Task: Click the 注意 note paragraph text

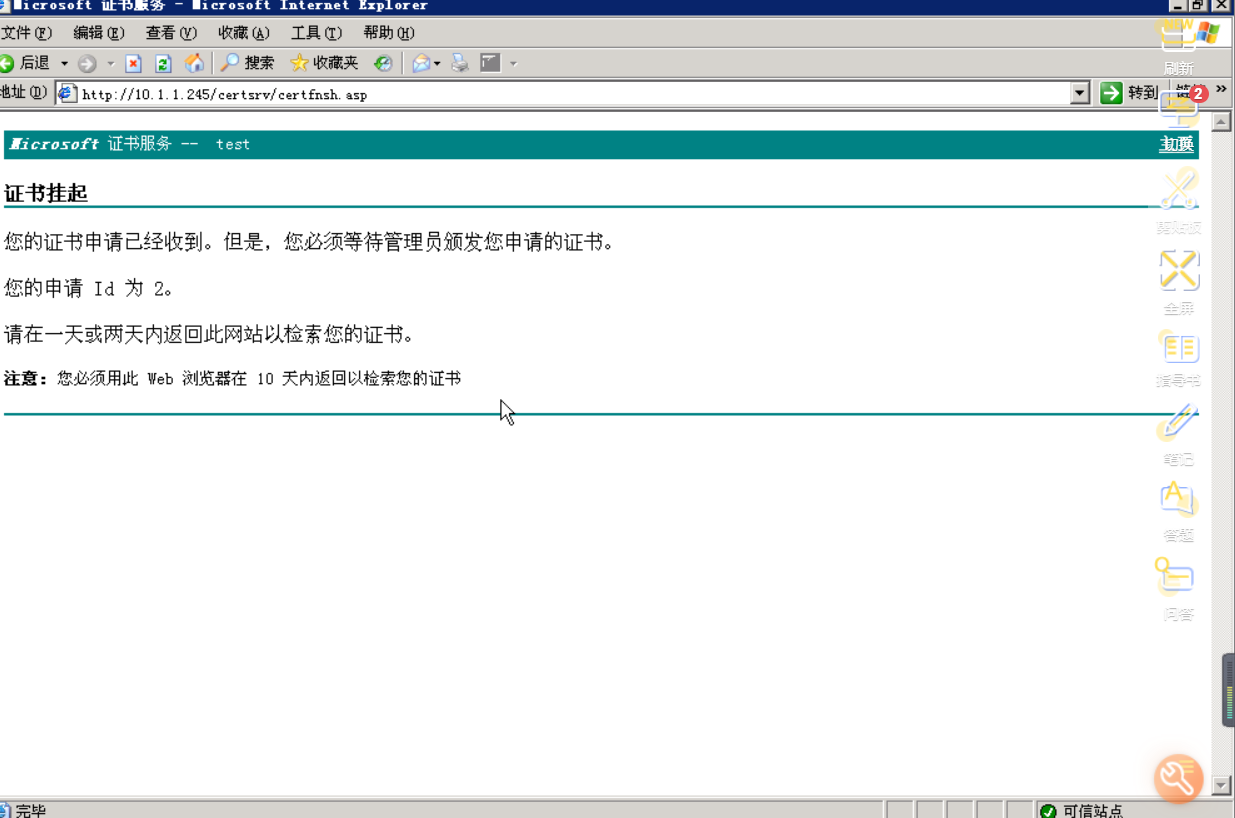Action: (232, 379)
